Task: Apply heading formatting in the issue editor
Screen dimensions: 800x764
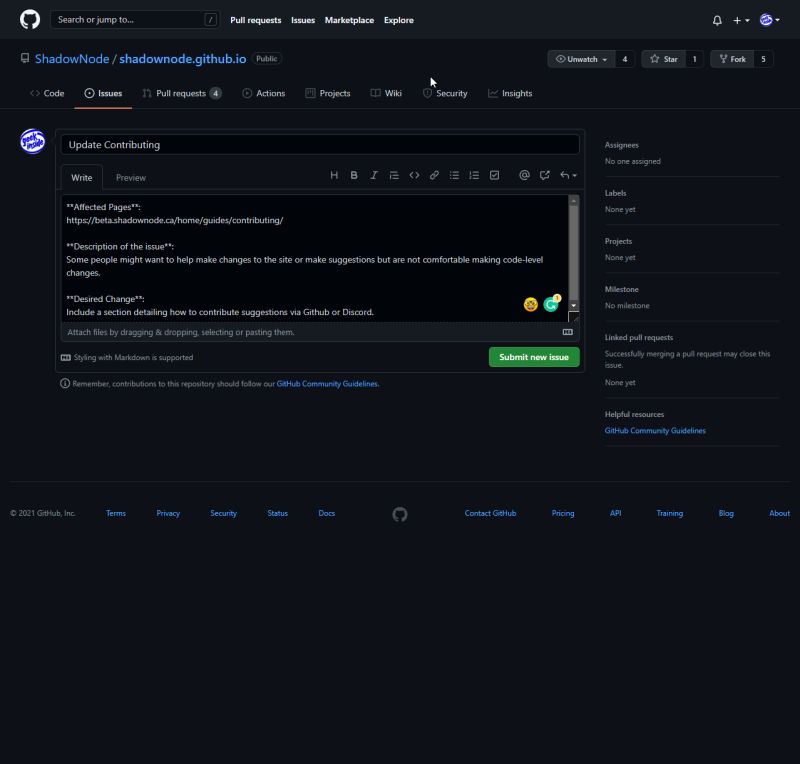Action: click(334, 175)
